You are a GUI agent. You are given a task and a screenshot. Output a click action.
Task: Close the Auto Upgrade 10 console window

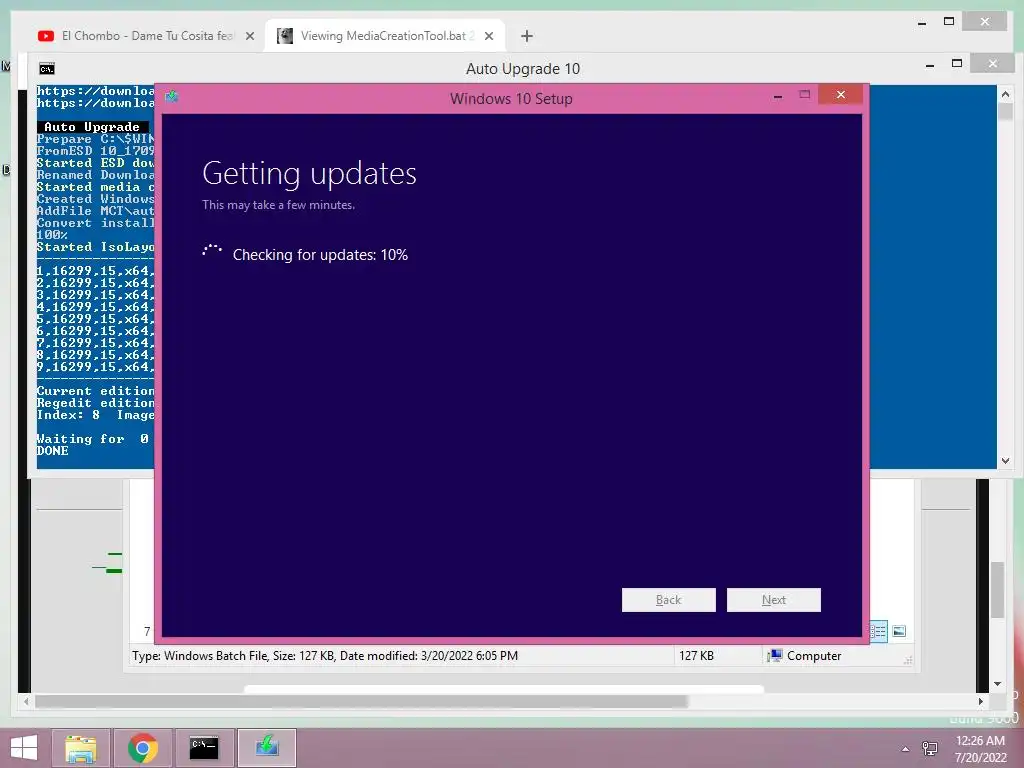tap(992, 63)
